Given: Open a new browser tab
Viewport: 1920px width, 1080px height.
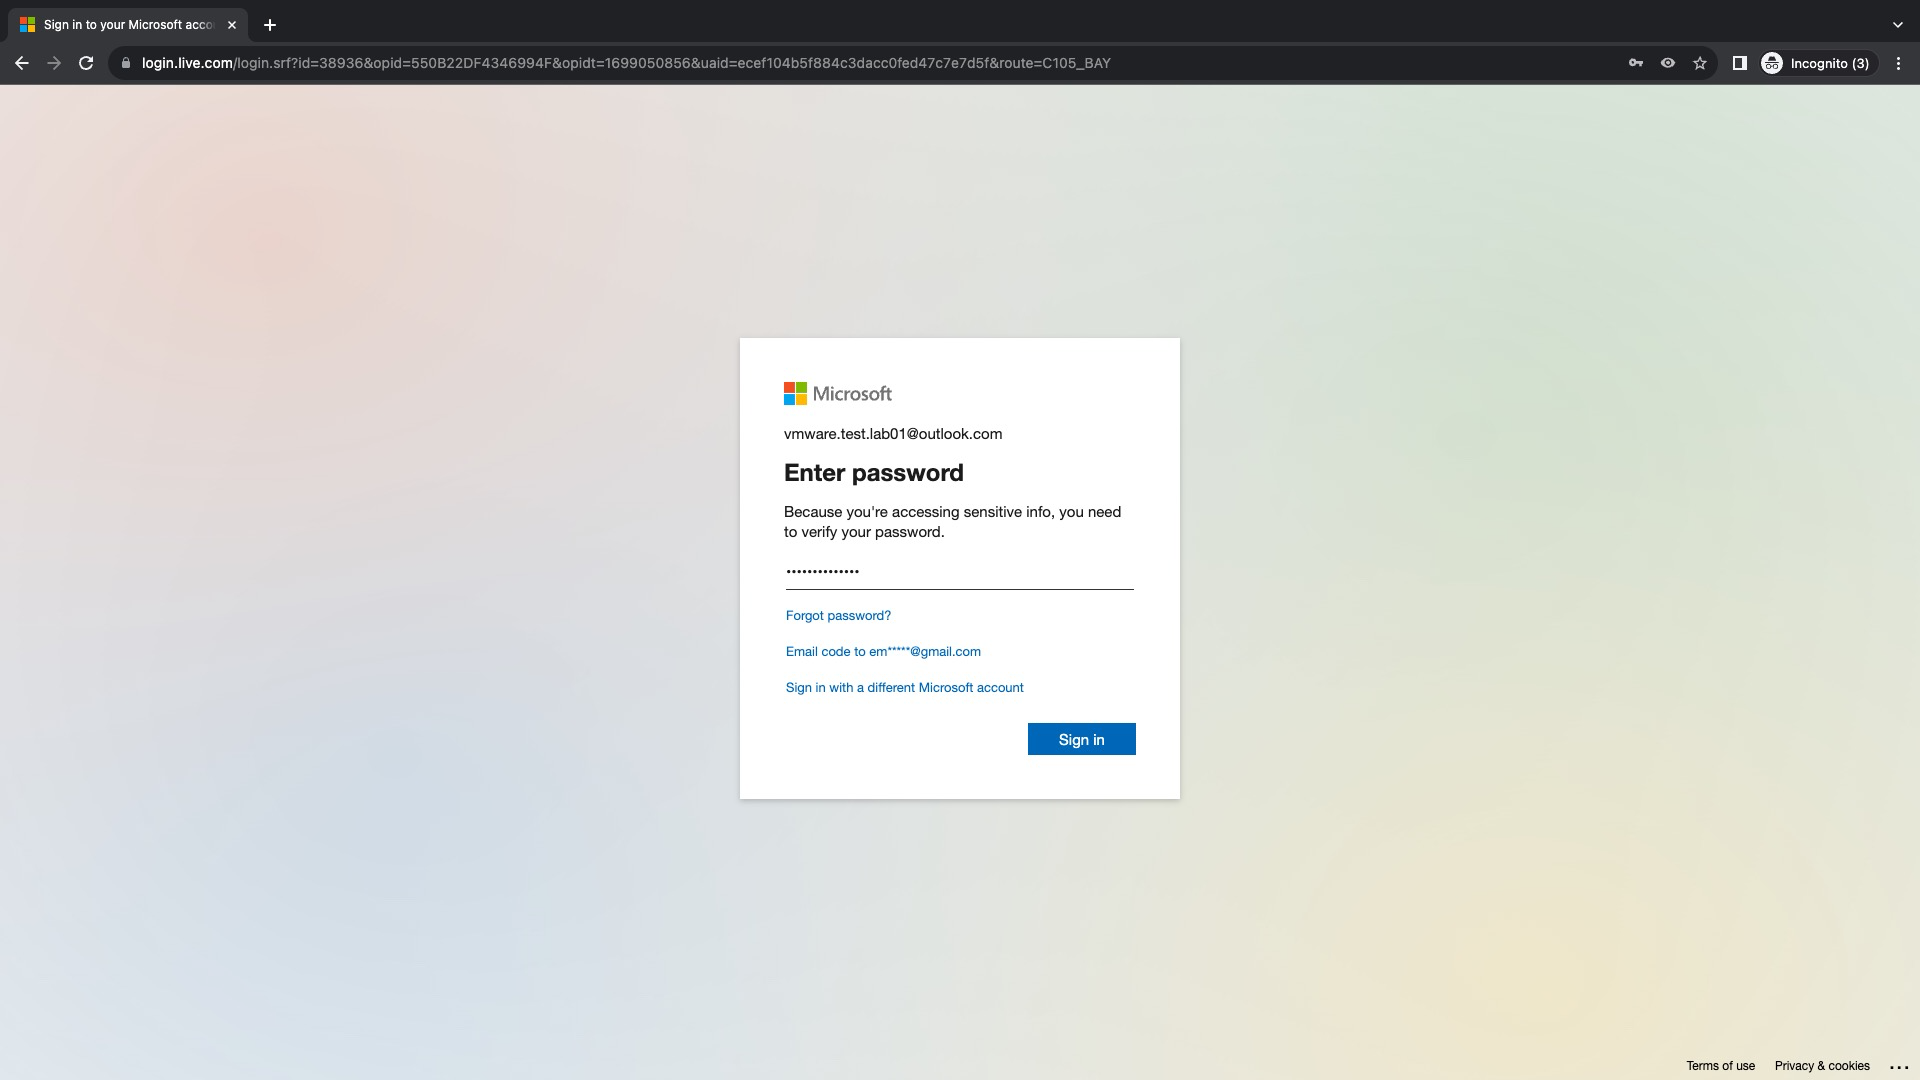Looking at the screenshot, I should 268,25.
